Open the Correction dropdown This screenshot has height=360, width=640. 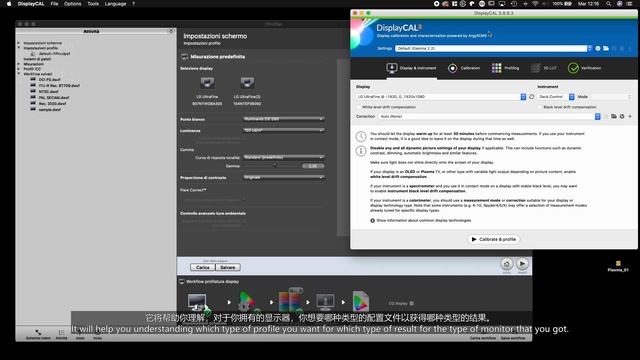[x=489, y=116]
